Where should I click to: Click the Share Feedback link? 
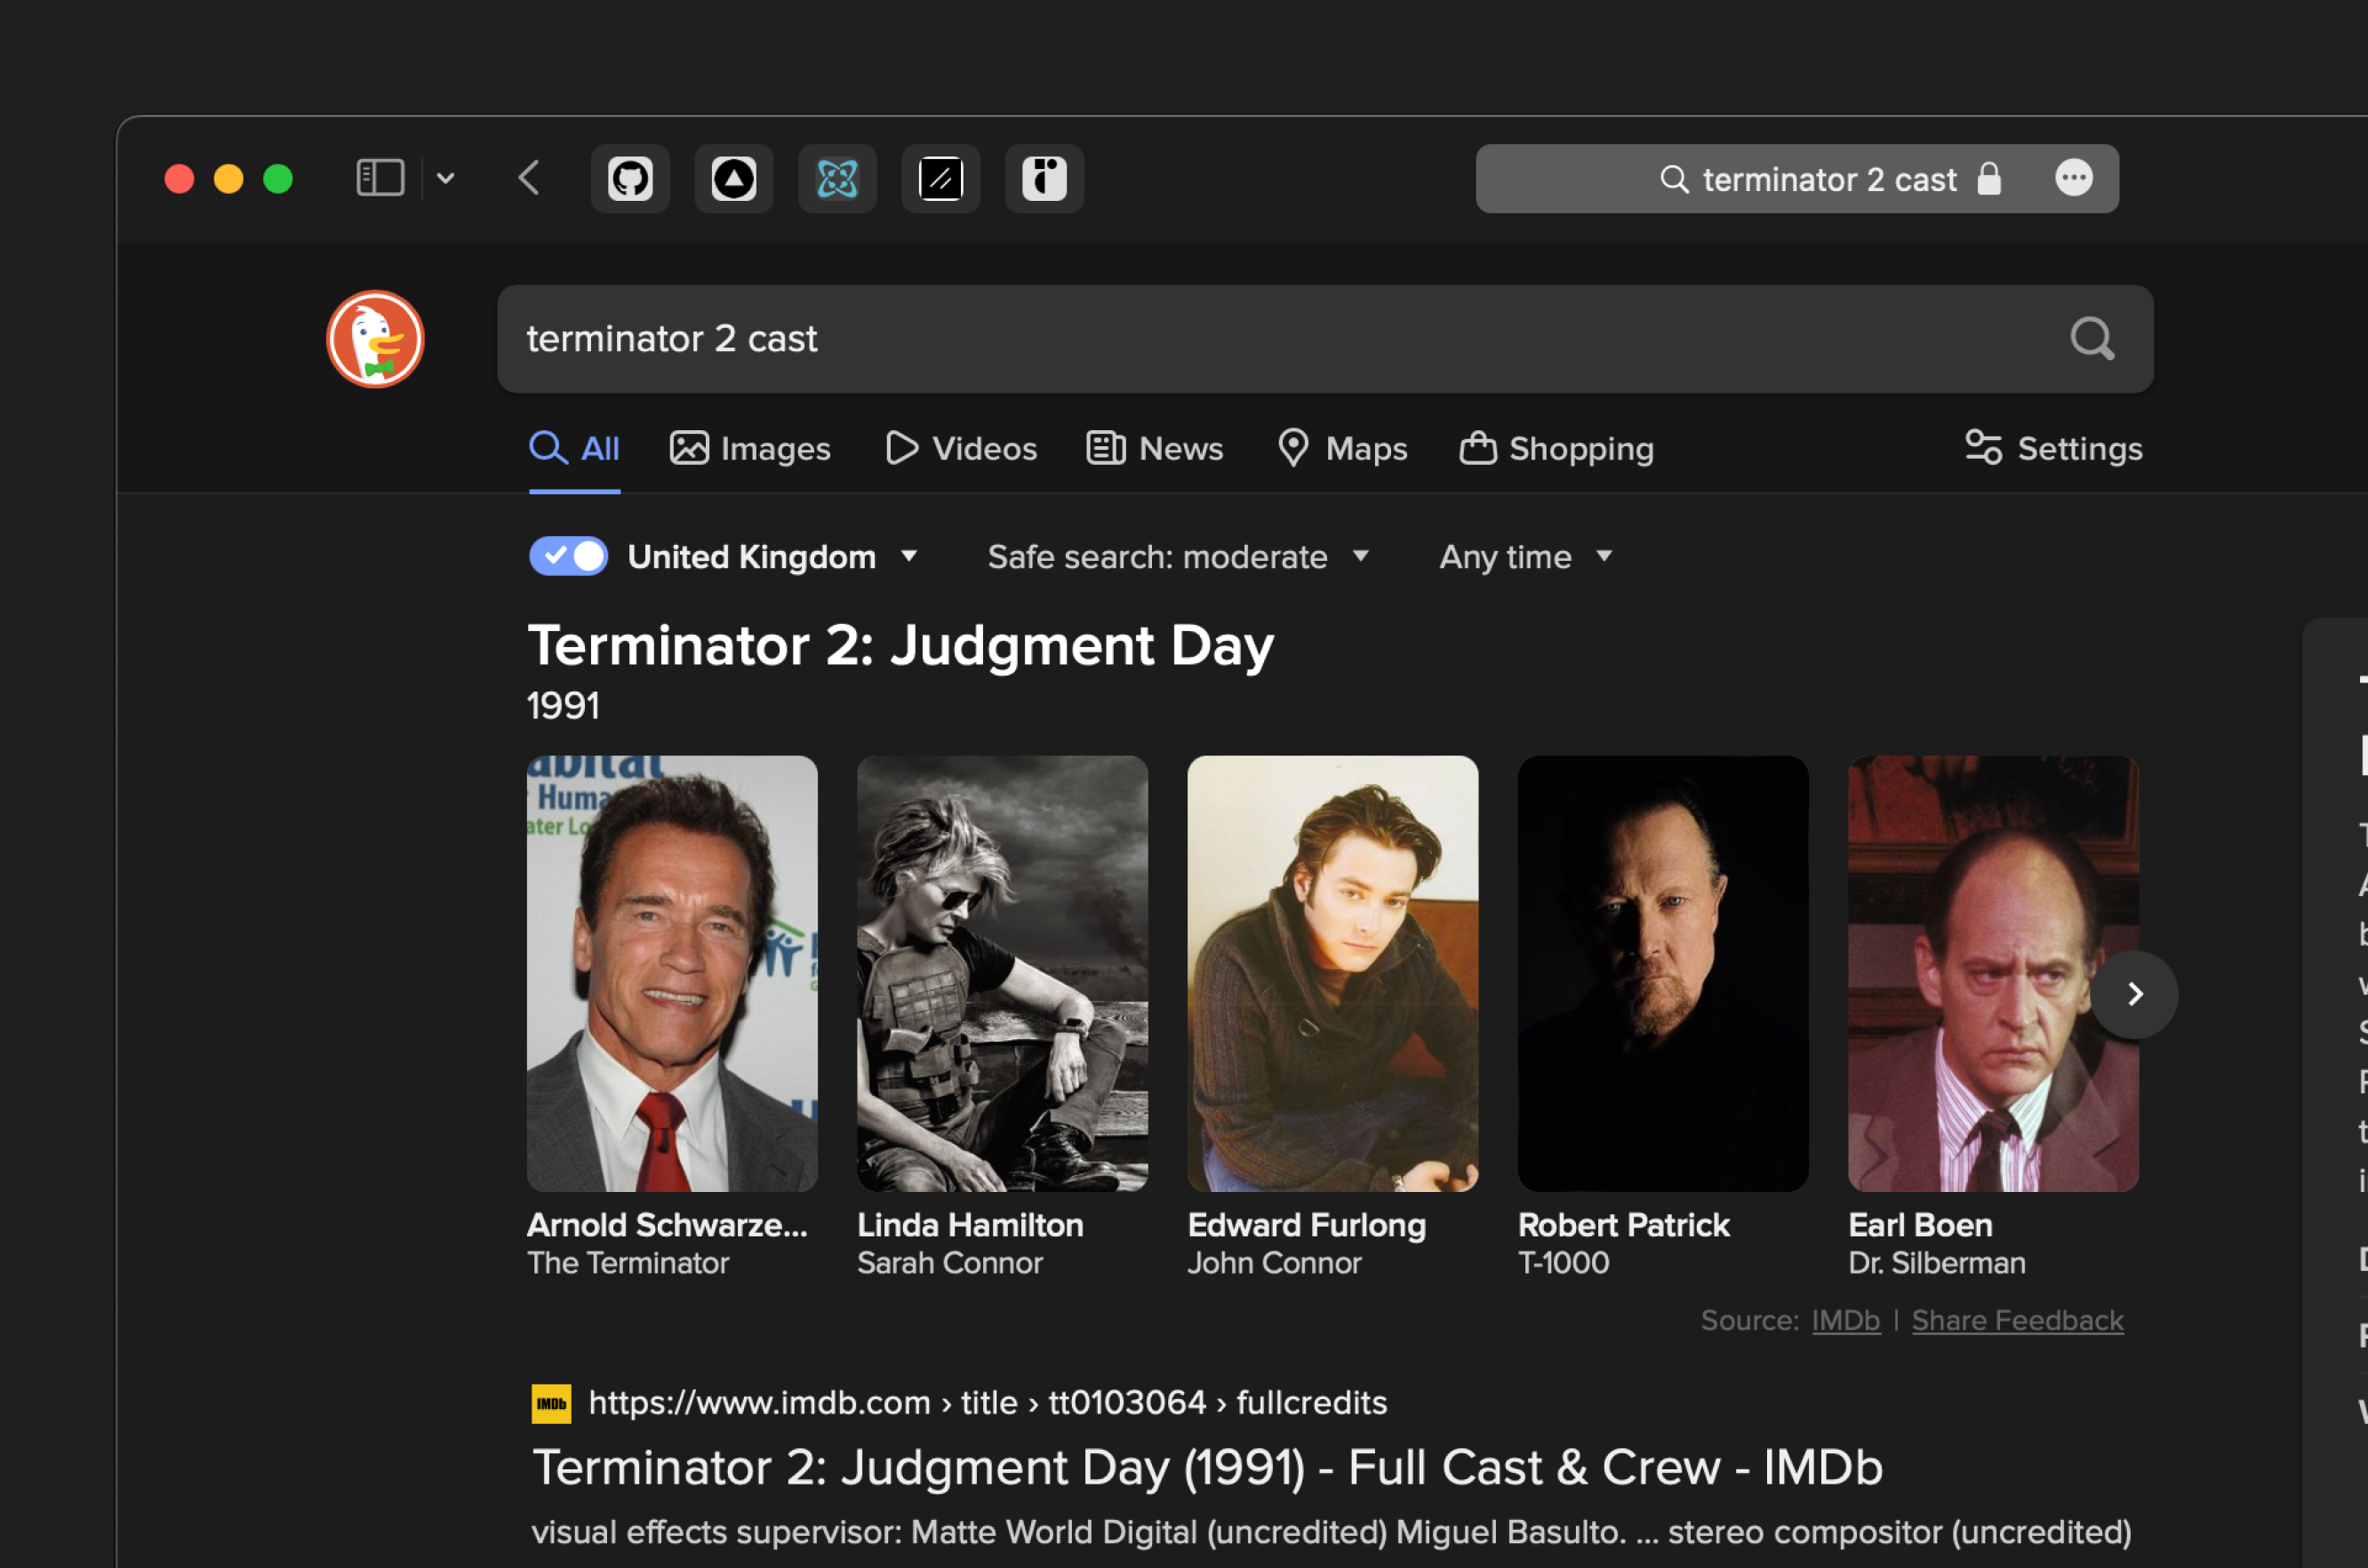point(2017,1320)
